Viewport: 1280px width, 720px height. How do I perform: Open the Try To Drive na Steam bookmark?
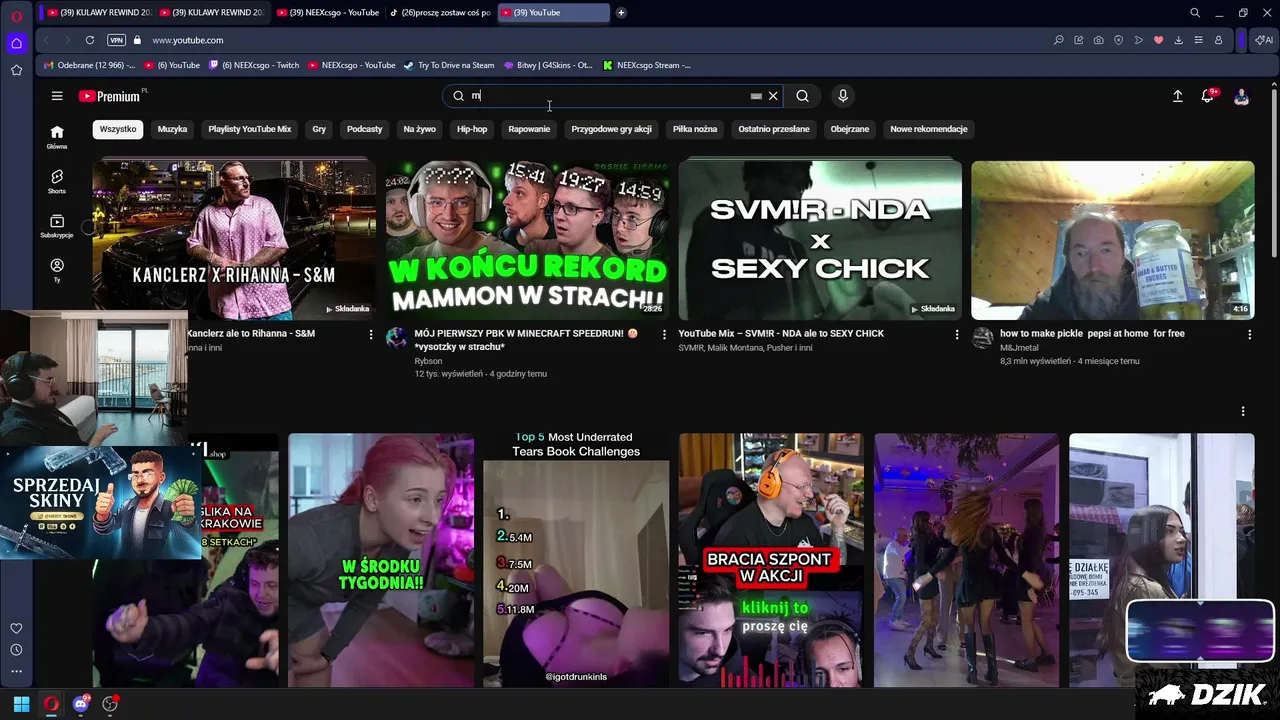(x=448, y=65)
